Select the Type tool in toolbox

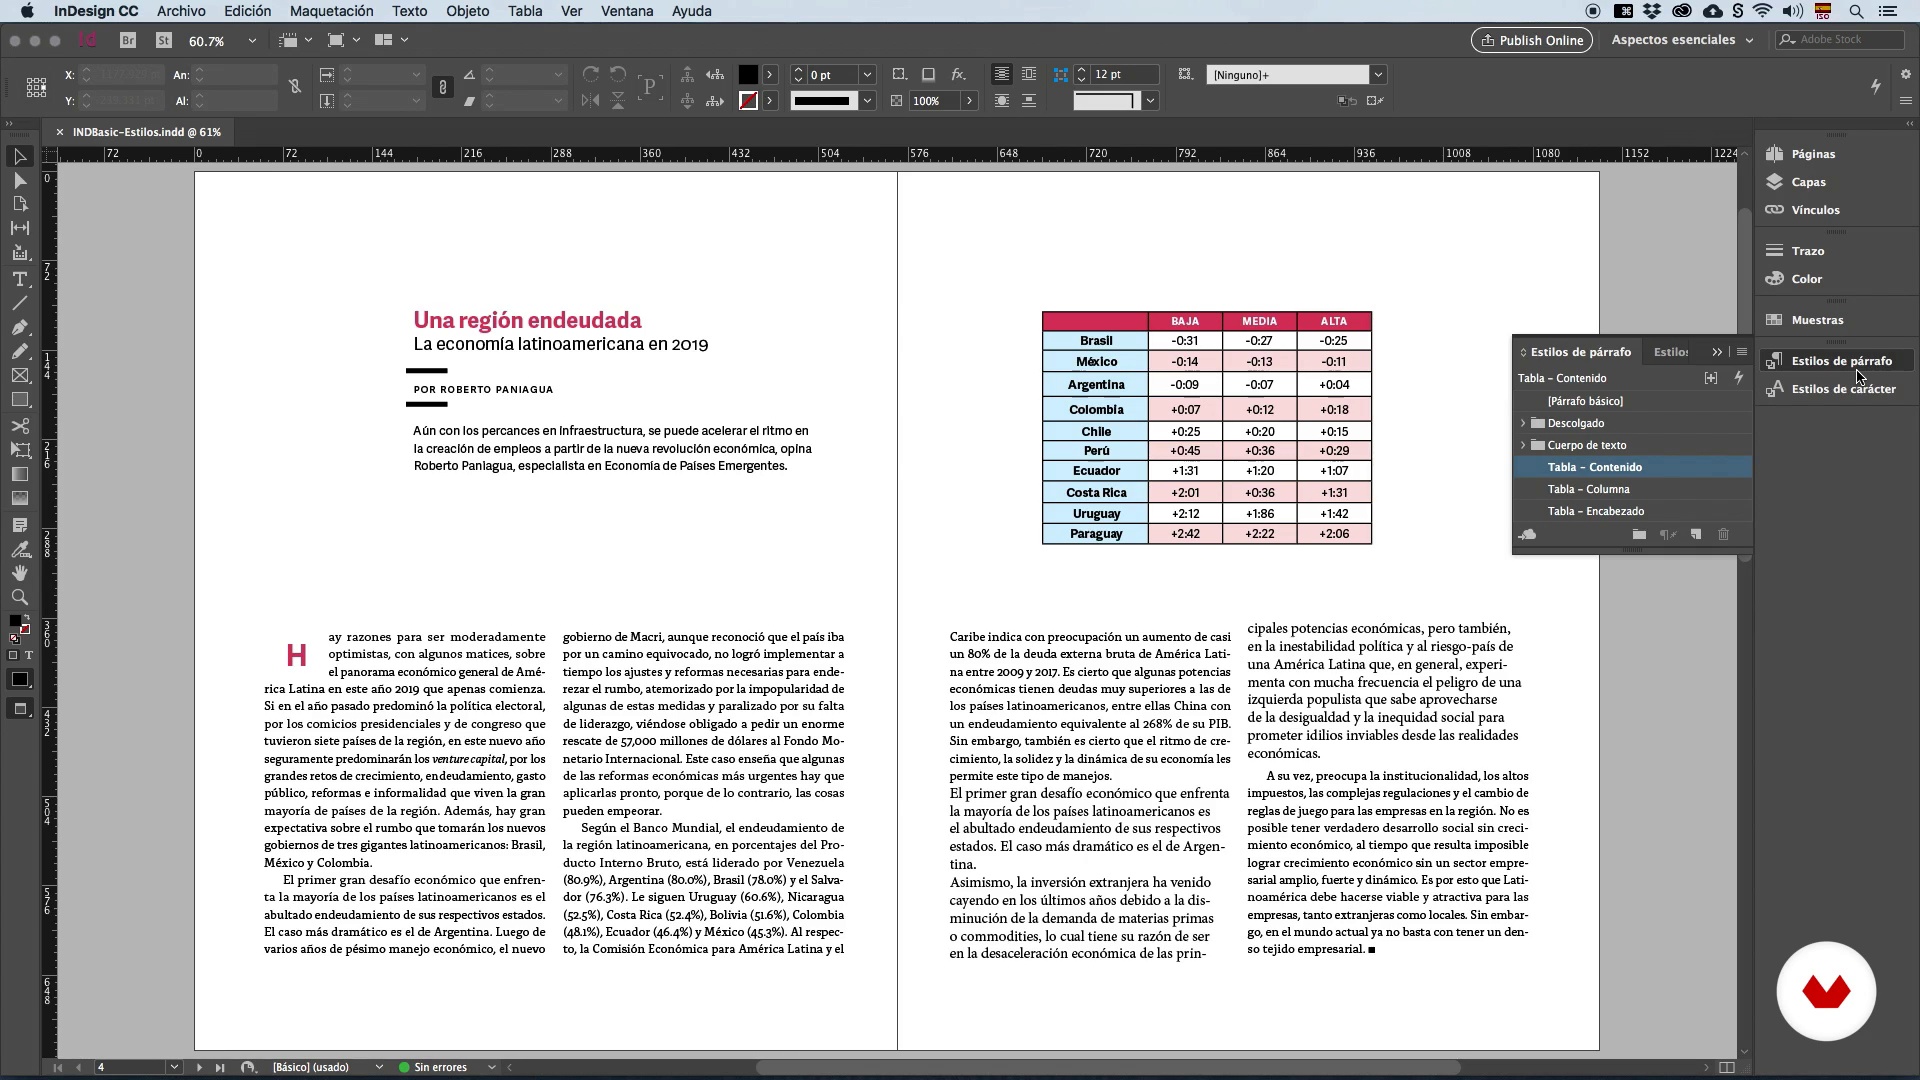(19, 279)
